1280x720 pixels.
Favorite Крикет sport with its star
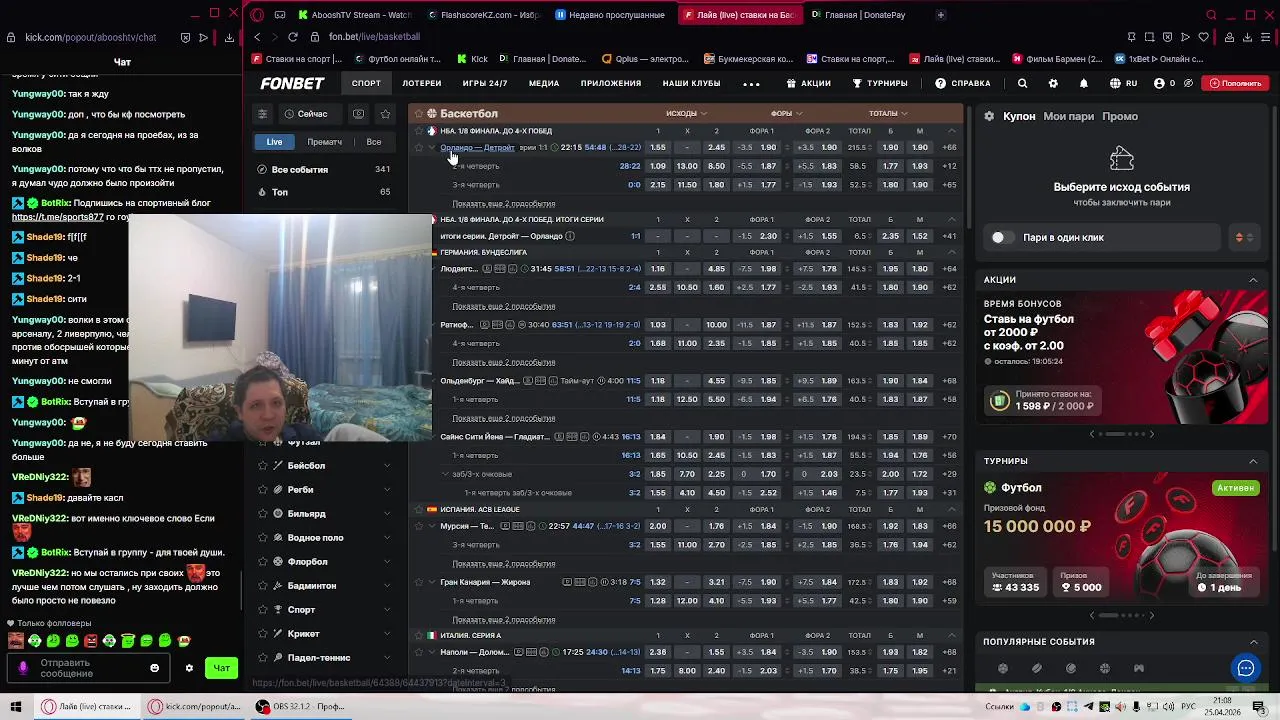[262, 634]
